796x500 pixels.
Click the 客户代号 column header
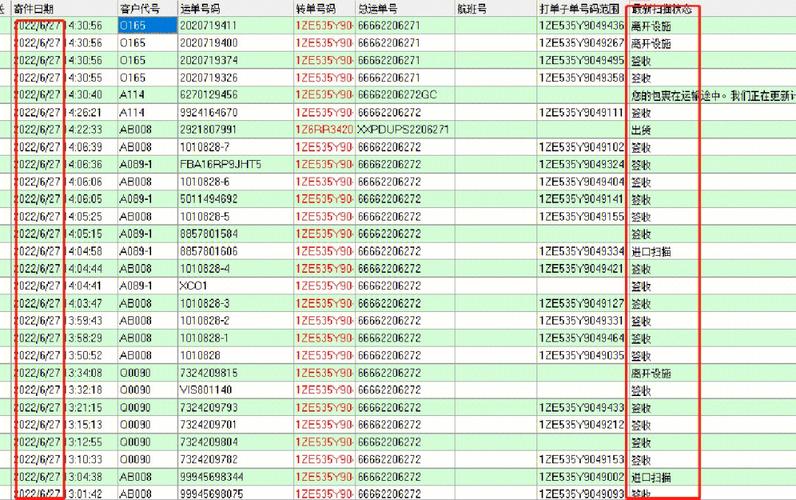(x=140, y=9)
